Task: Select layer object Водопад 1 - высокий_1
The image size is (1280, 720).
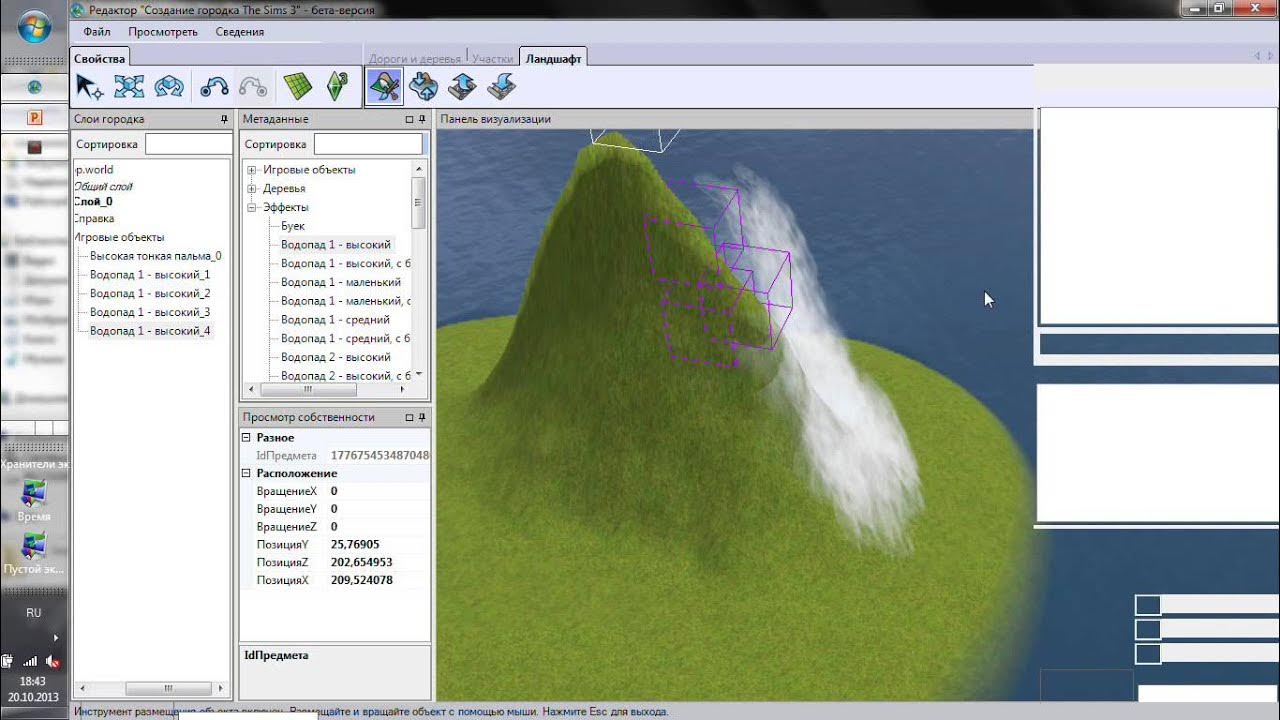Action: (150, 275)
